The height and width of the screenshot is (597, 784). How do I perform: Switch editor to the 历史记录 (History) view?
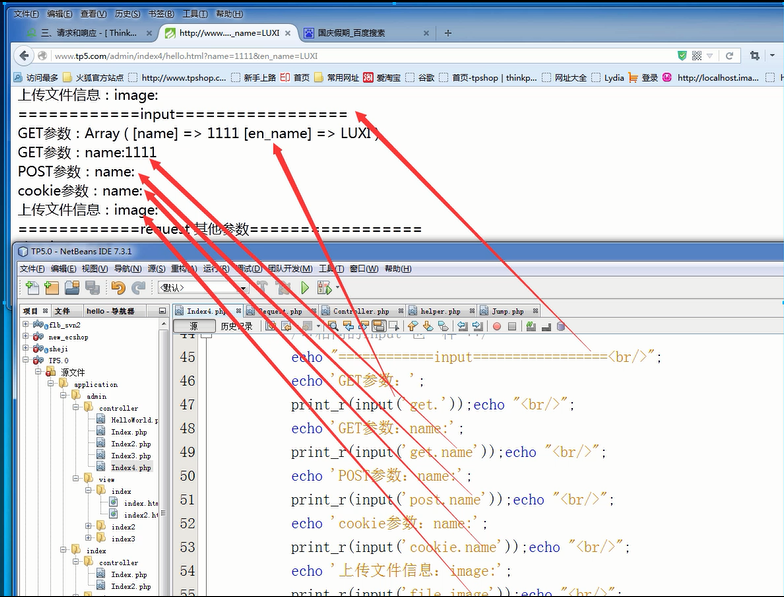pos(236,326)
